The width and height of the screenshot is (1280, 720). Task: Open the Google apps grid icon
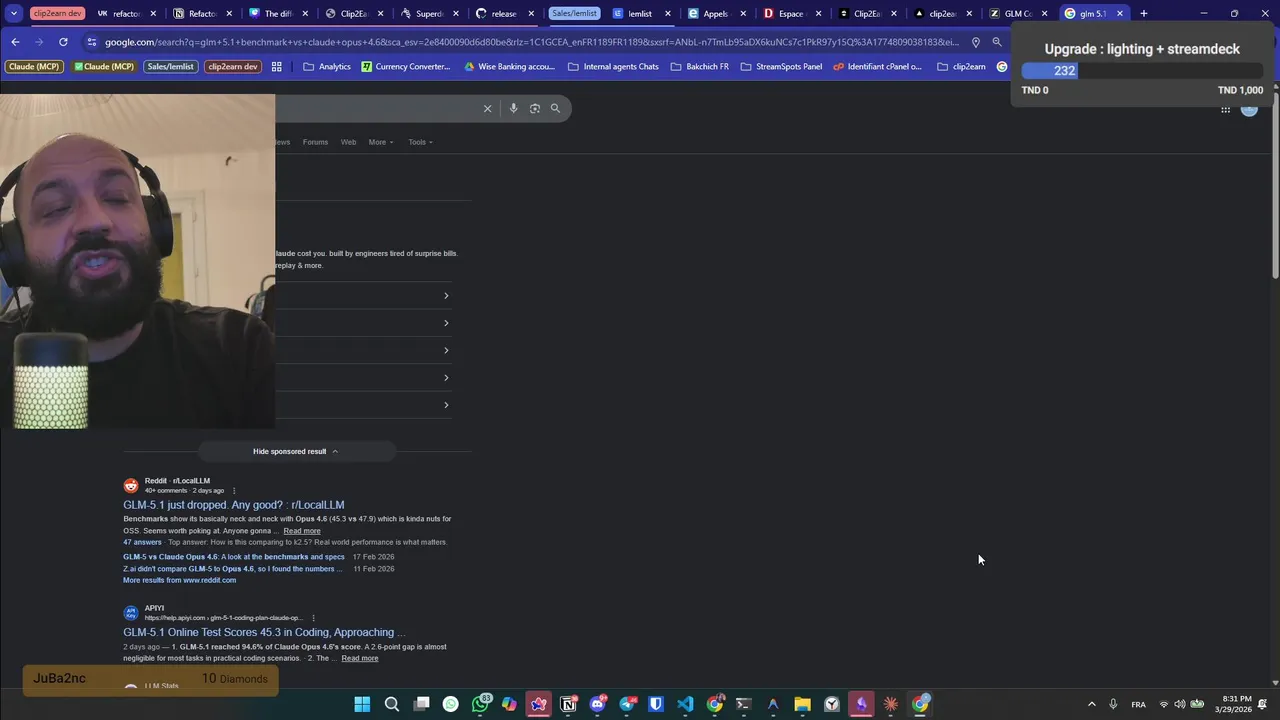pyautogui.click(x=1225, y=110)
